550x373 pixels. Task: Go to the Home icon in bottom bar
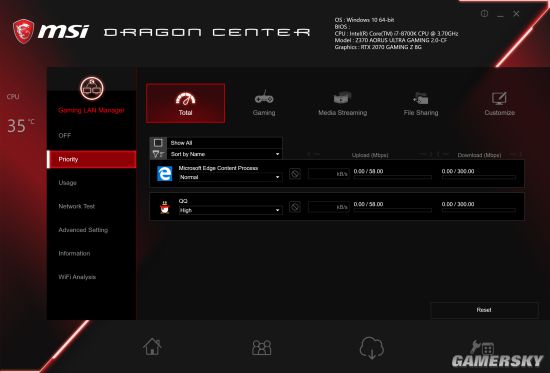click(152, 347)
